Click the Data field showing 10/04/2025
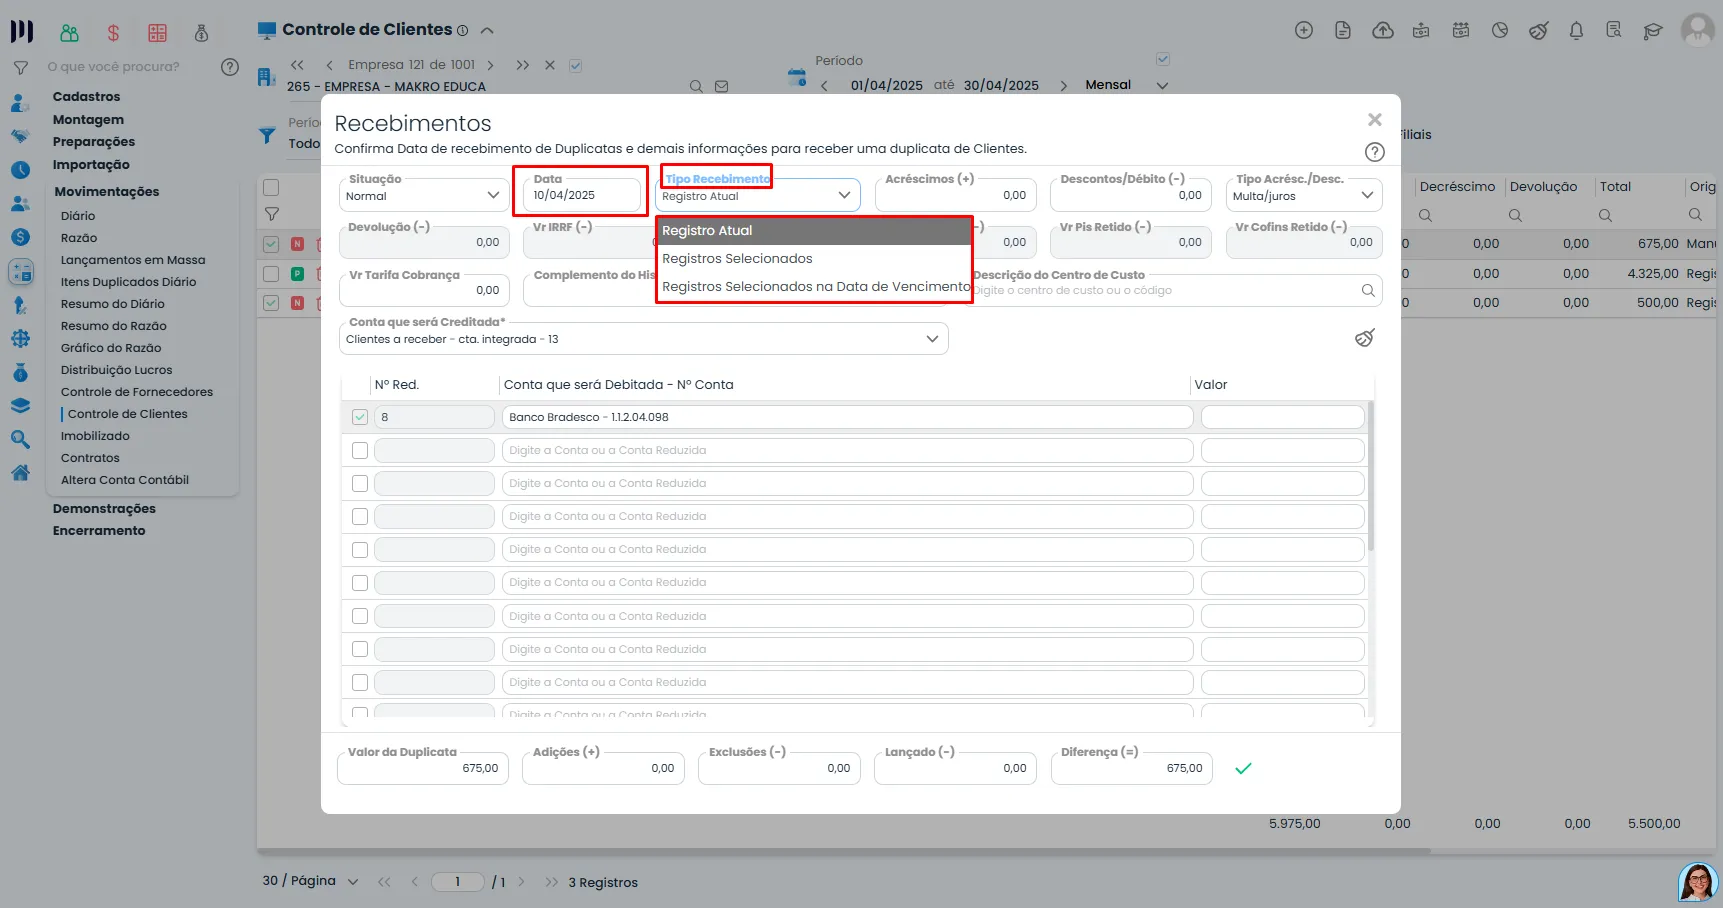 click(x=580, y=195)
